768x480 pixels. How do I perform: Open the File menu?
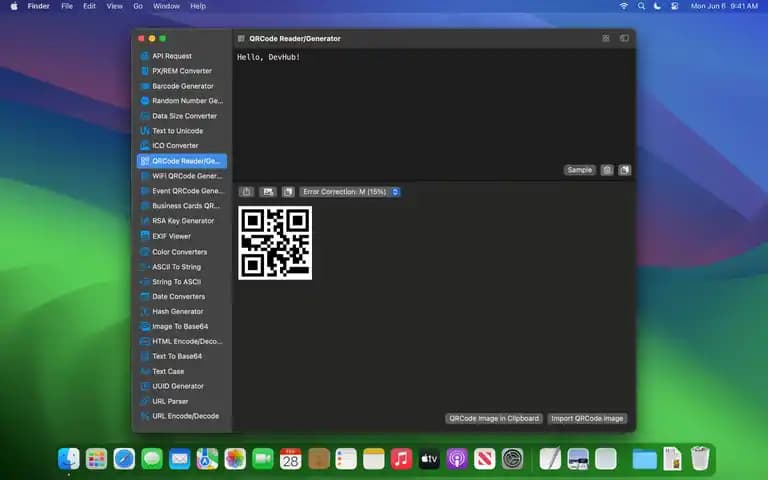click(x=67, y=6)
